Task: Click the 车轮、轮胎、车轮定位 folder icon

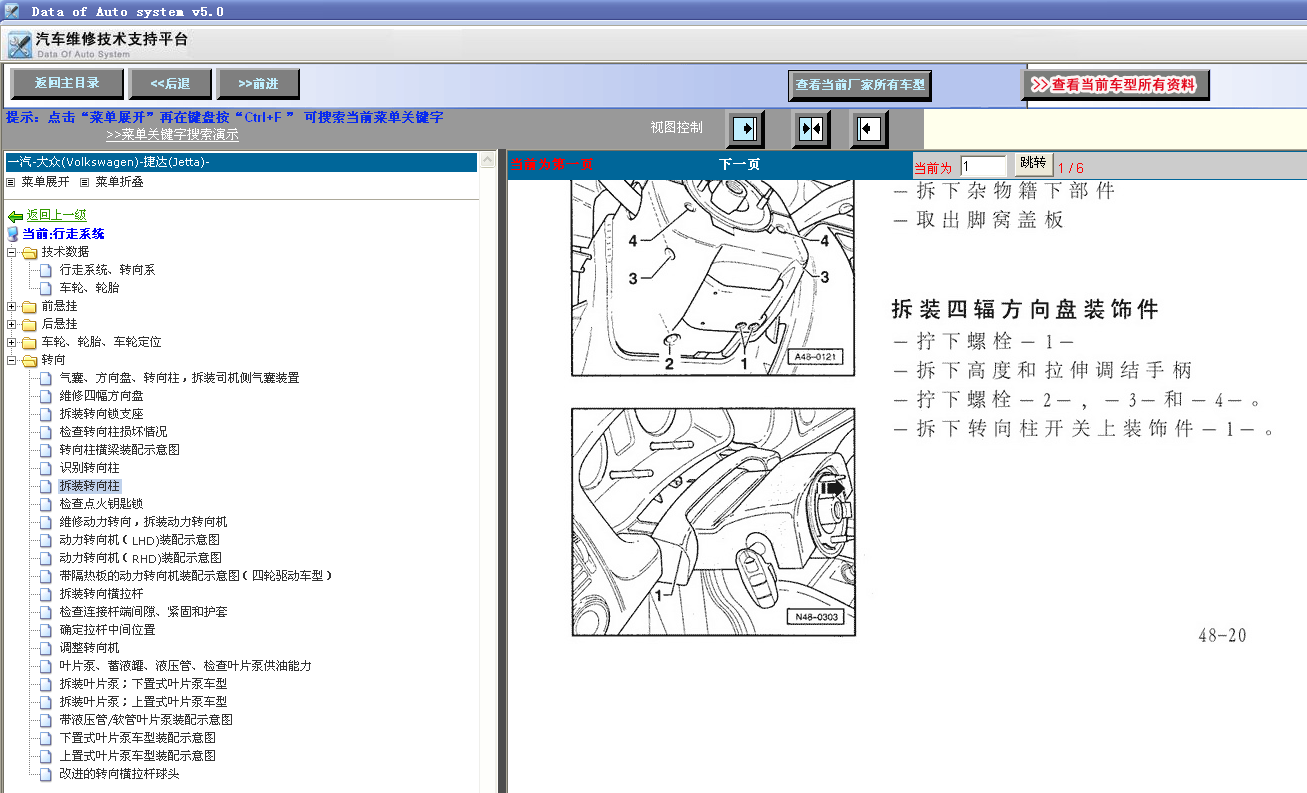Action: pyautogui.click(x=29, y=342)
